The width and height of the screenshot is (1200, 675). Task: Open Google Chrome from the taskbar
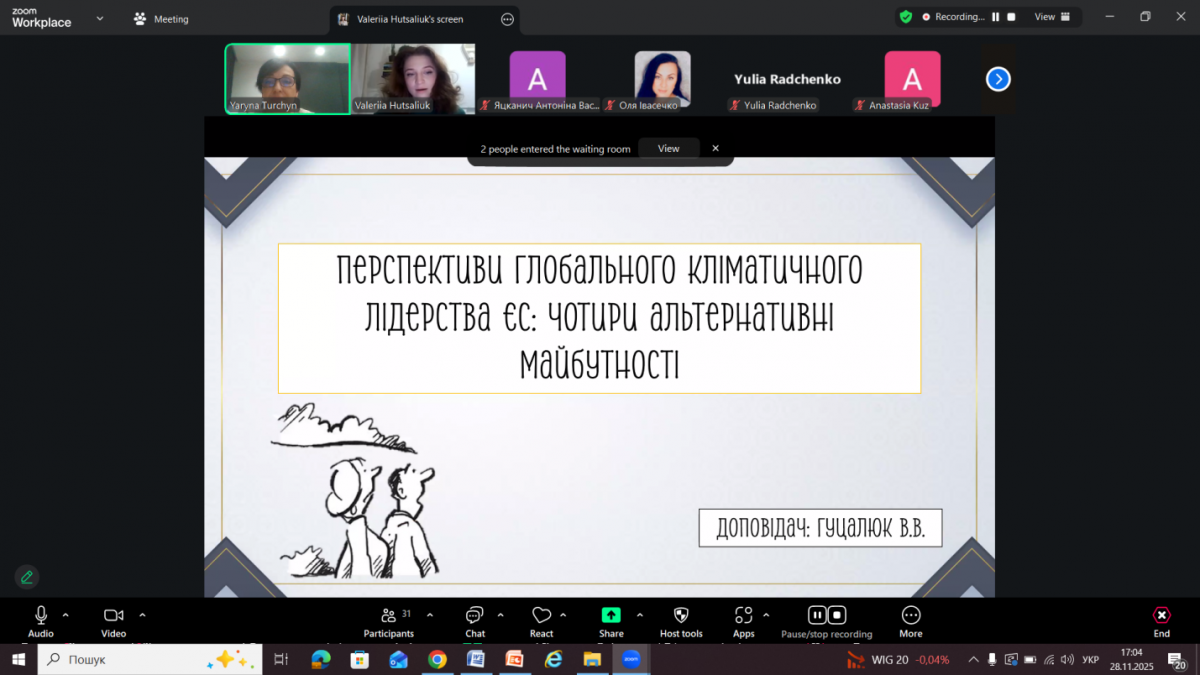(x=437, y=659)
